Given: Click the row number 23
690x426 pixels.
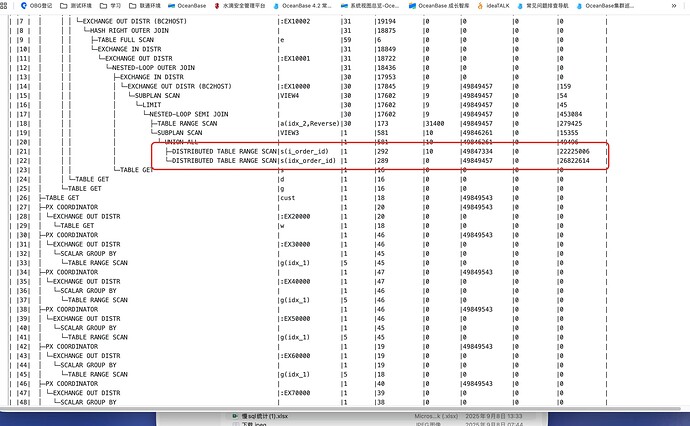Looking at the screenshot, I should click(23, 170).
